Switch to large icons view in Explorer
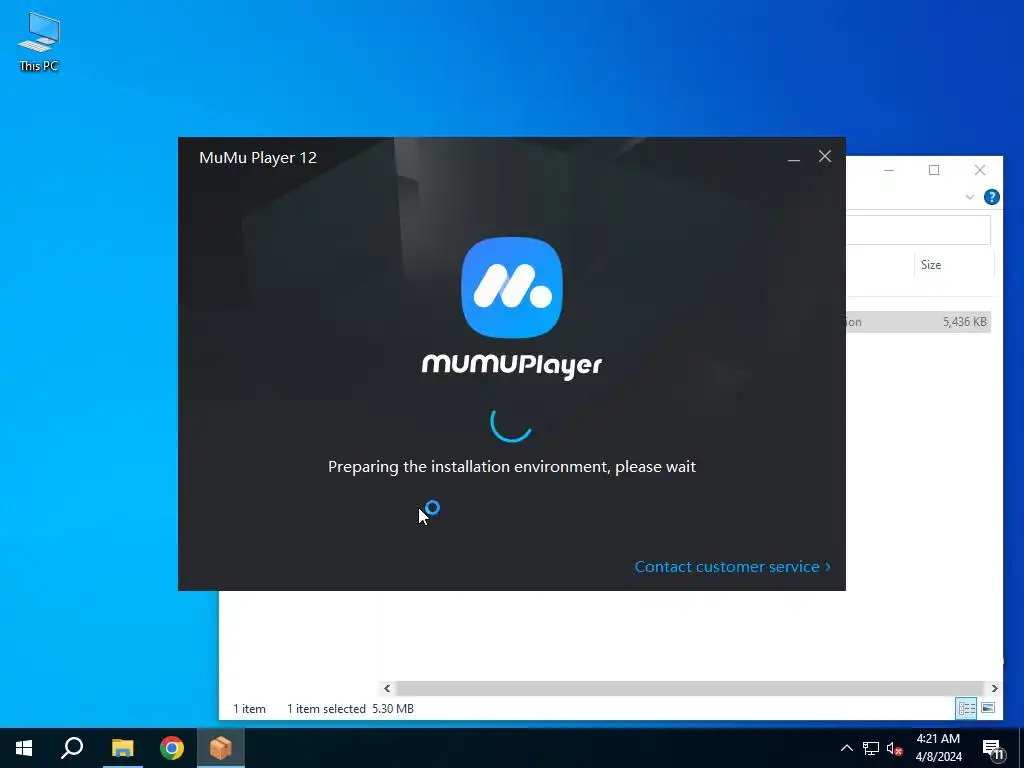 point(988,708)
